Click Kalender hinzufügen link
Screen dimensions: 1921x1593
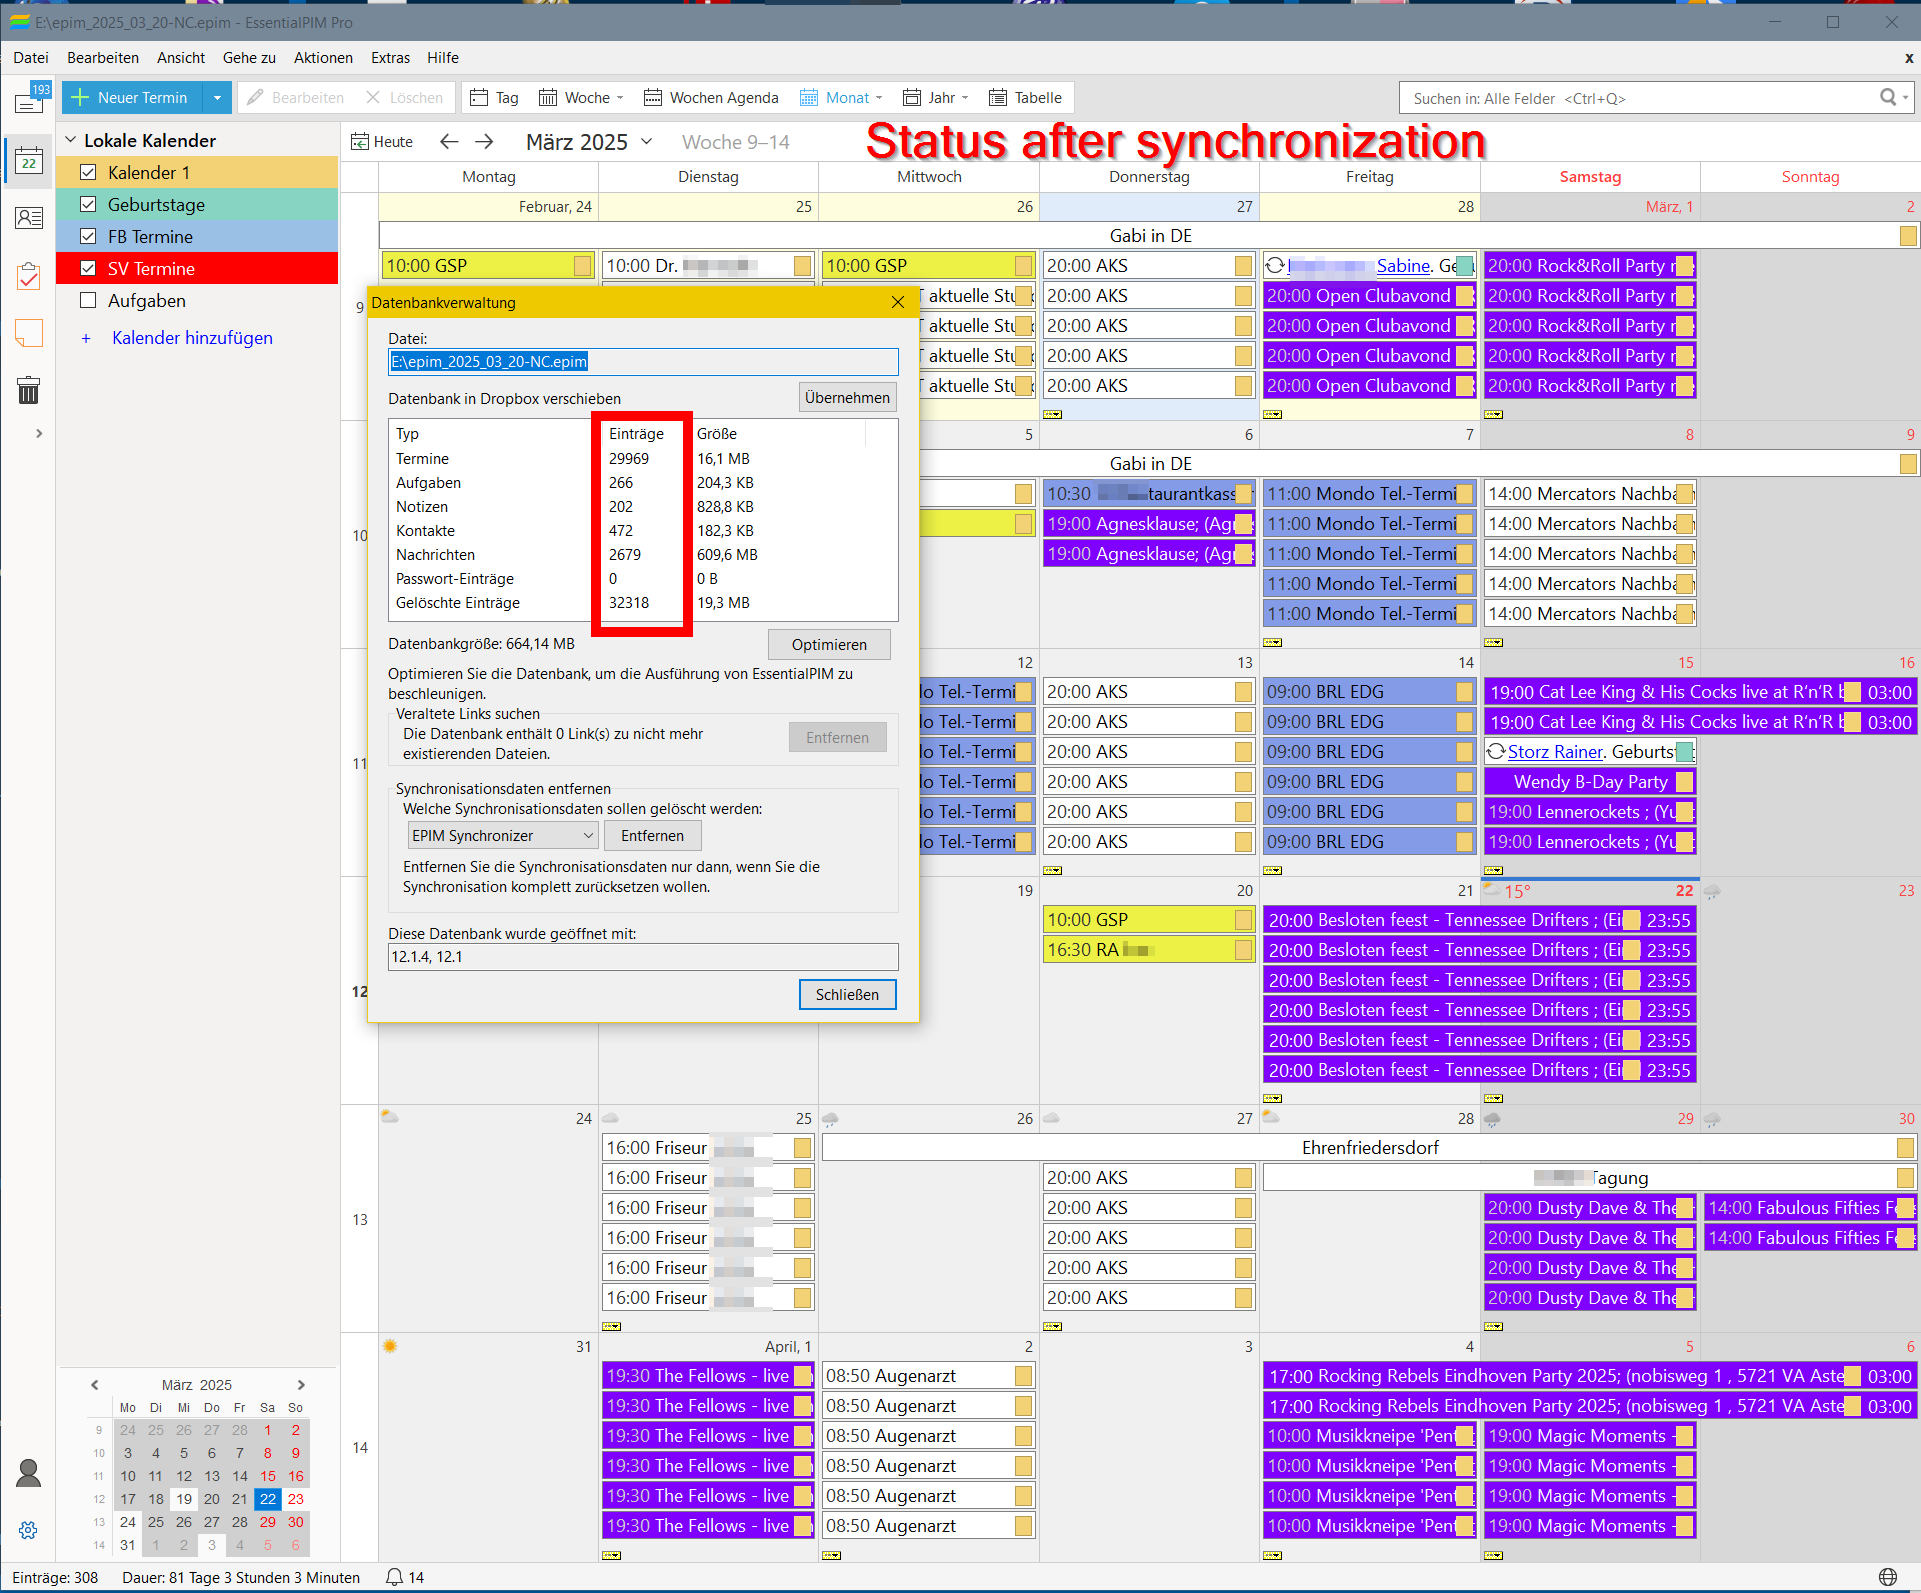tap(192, 338)
